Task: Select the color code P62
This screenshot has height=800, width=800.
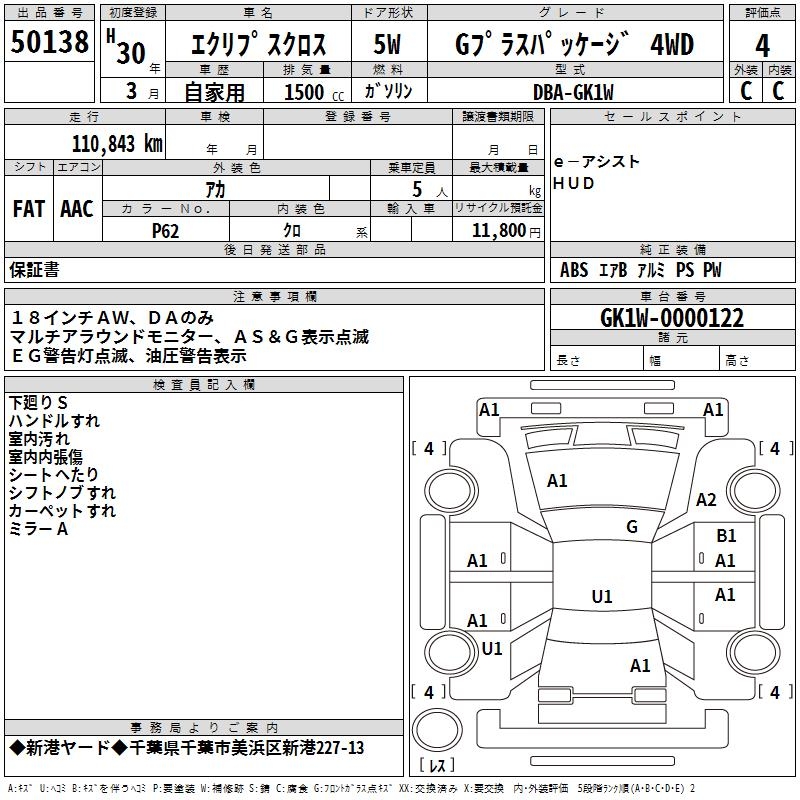Action: tap(166, 231)
